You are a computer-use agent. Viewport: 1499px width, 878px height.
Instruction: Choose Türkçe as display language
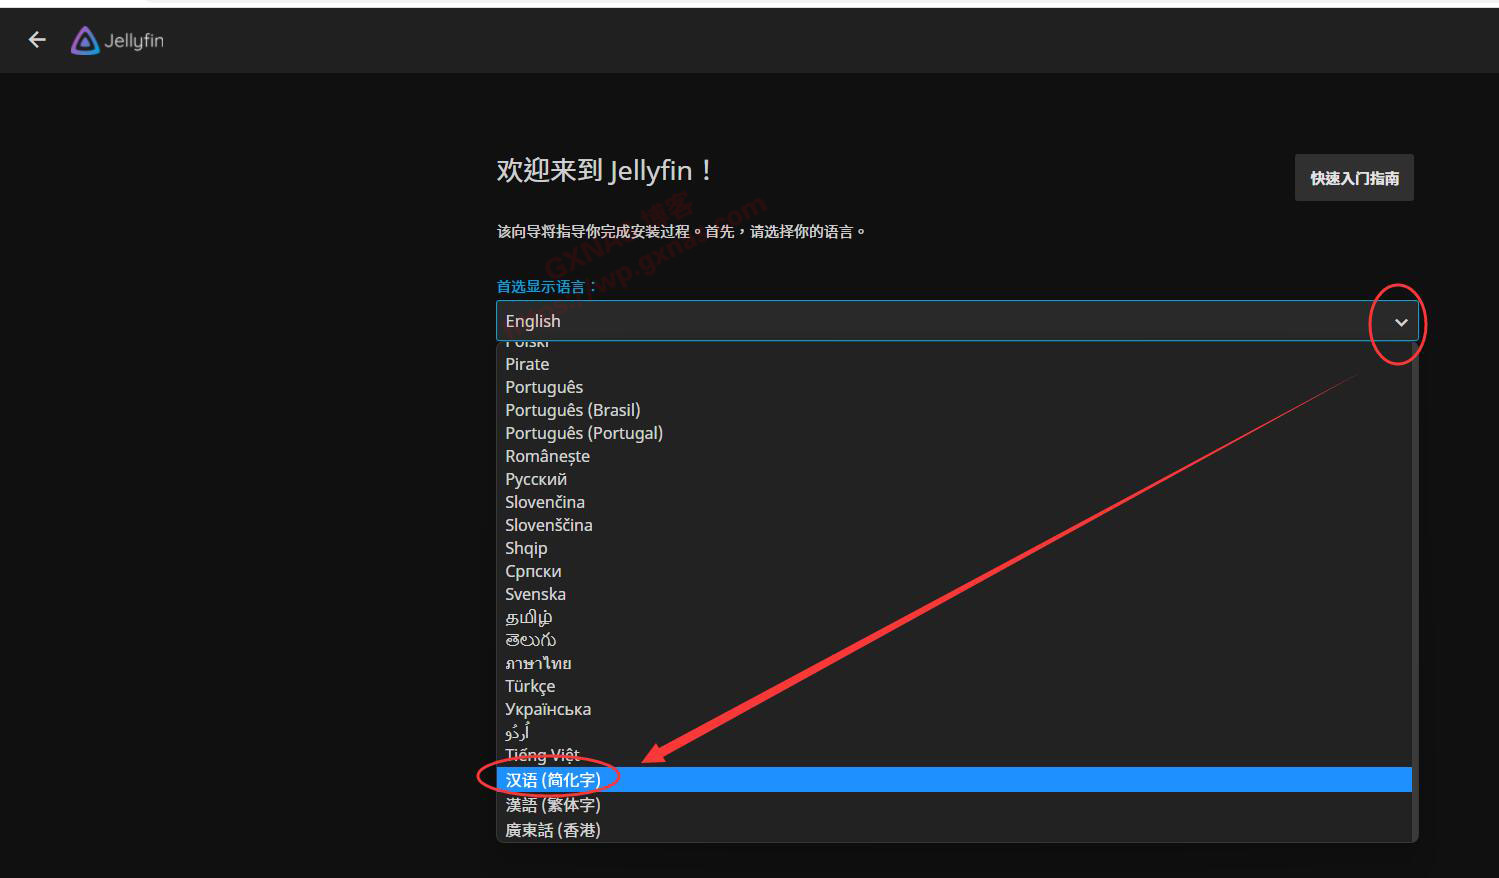point(530,686)
